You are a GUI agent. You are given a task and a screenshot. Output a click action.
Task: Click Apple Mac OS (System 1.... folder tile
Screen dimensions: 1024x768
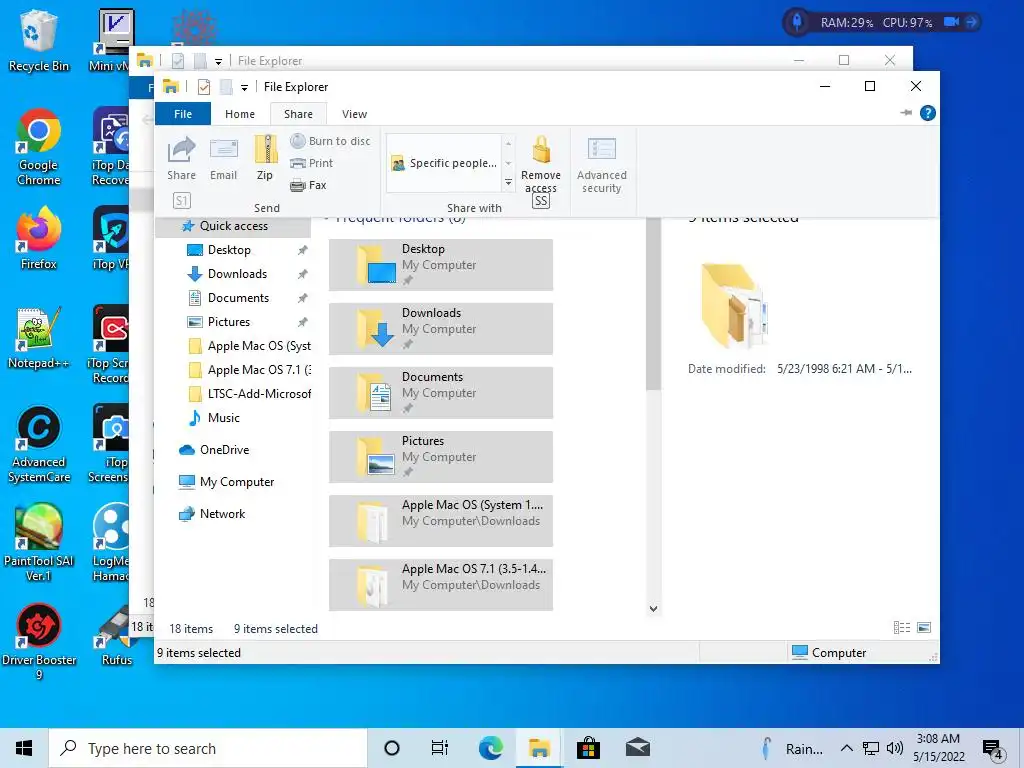pyautogui.click(x=441, y=520)
